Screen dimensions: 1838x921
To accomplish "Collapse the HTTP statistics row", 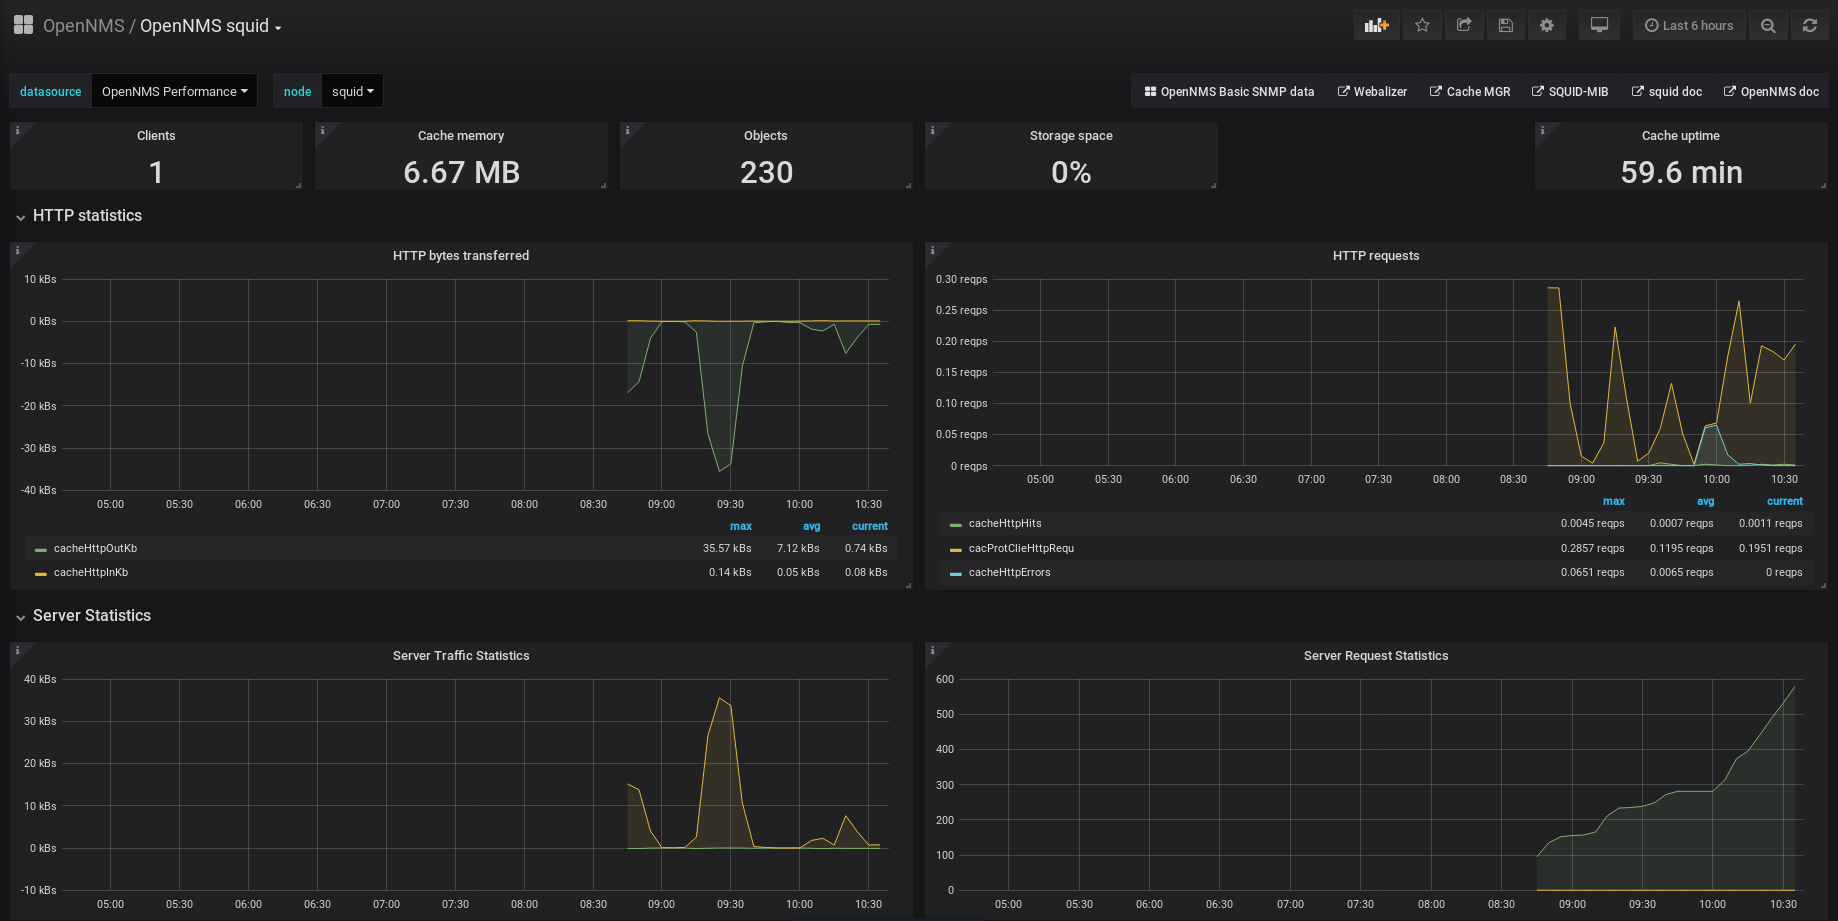I will point(87,216).
